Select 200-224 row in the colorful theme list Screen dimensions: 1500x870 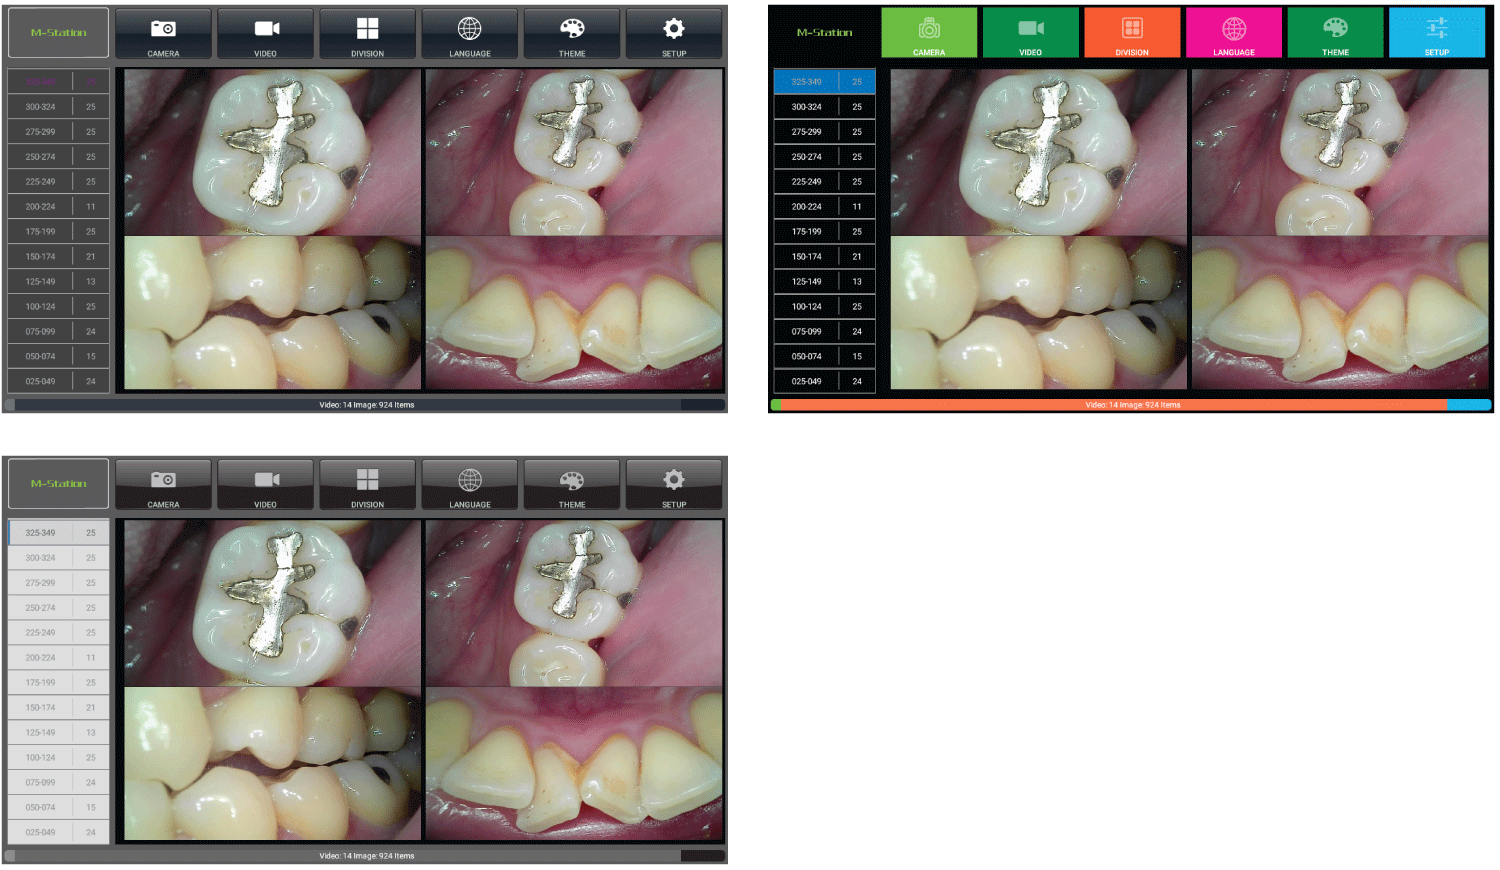tap(824, 207)
